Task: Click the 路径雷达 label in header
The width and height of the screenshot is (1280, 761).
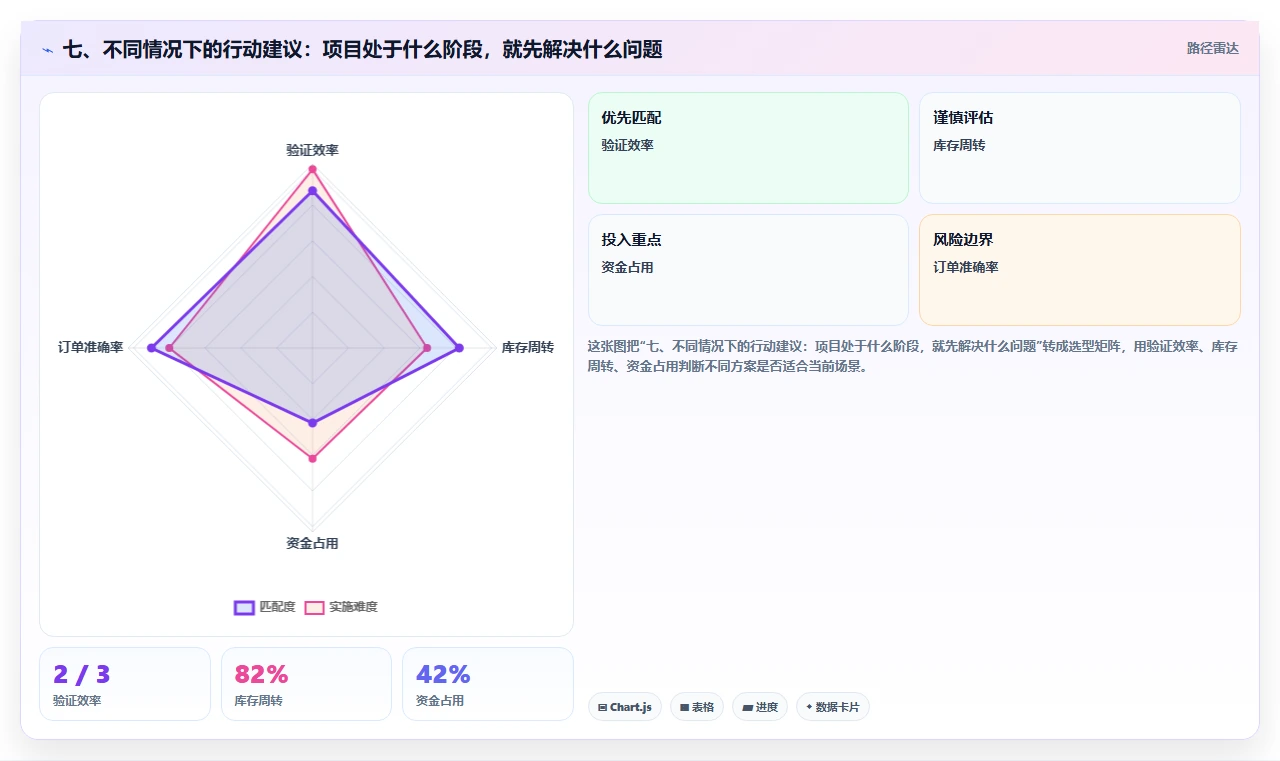Action: pyautogui.click(x=1212, y=48)
